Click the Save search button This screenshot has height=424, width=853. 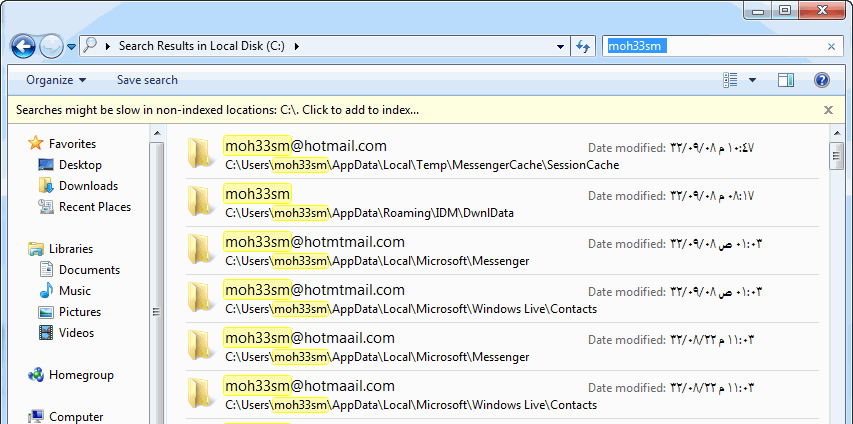147,80
